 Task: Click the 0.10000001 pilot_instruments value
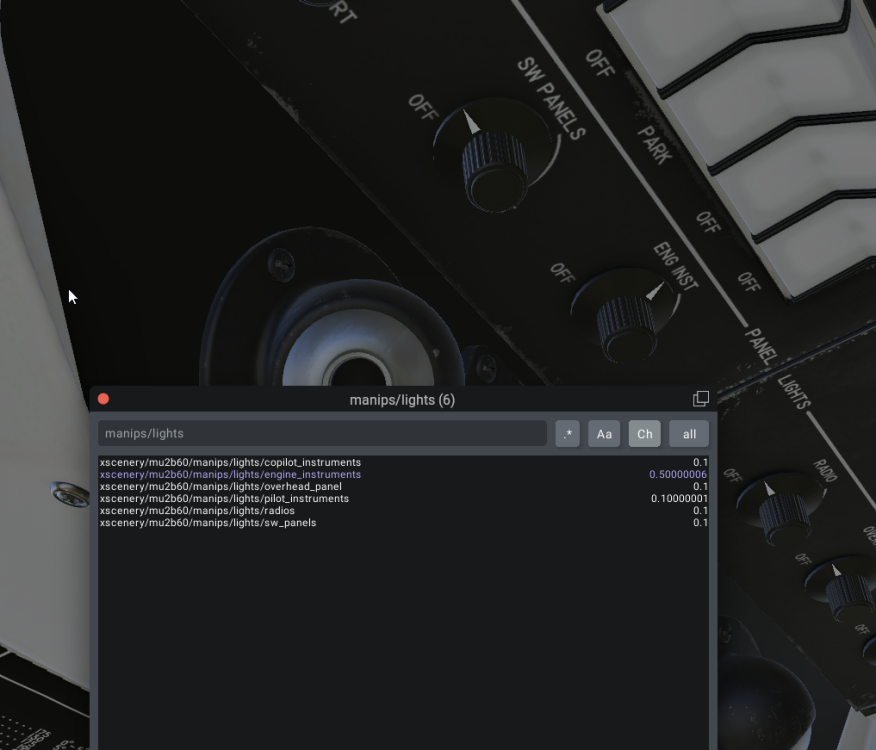(679, 499)
